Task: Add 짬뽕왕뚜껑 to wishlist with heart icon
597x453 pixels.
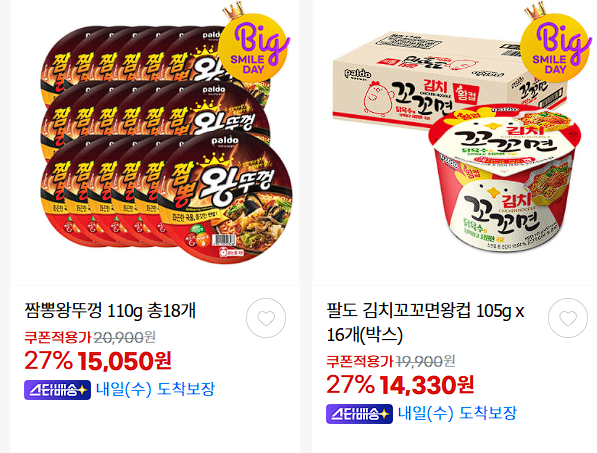Action: [x=266, y=318]
